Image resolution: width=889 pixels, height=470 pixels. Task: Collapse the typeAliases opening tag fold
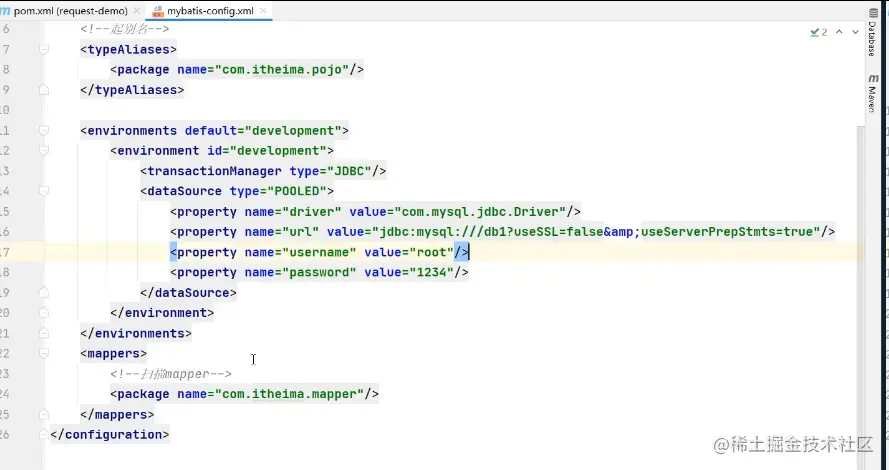point(44,50)
